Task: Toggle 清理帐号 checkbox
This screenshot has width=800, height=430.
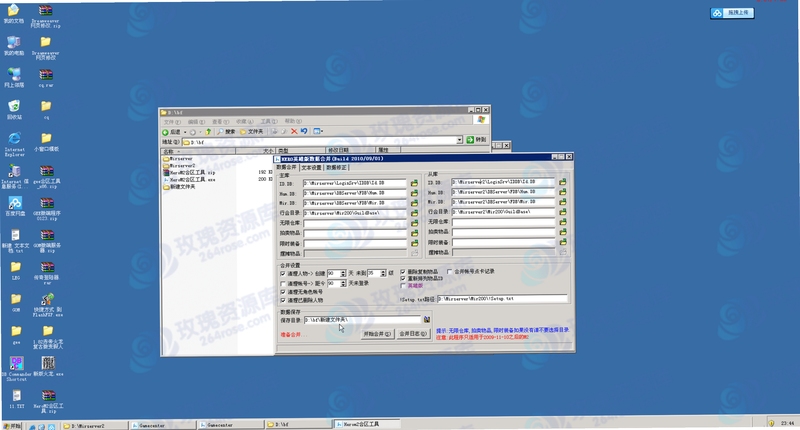Action: (x=283, y=283)
